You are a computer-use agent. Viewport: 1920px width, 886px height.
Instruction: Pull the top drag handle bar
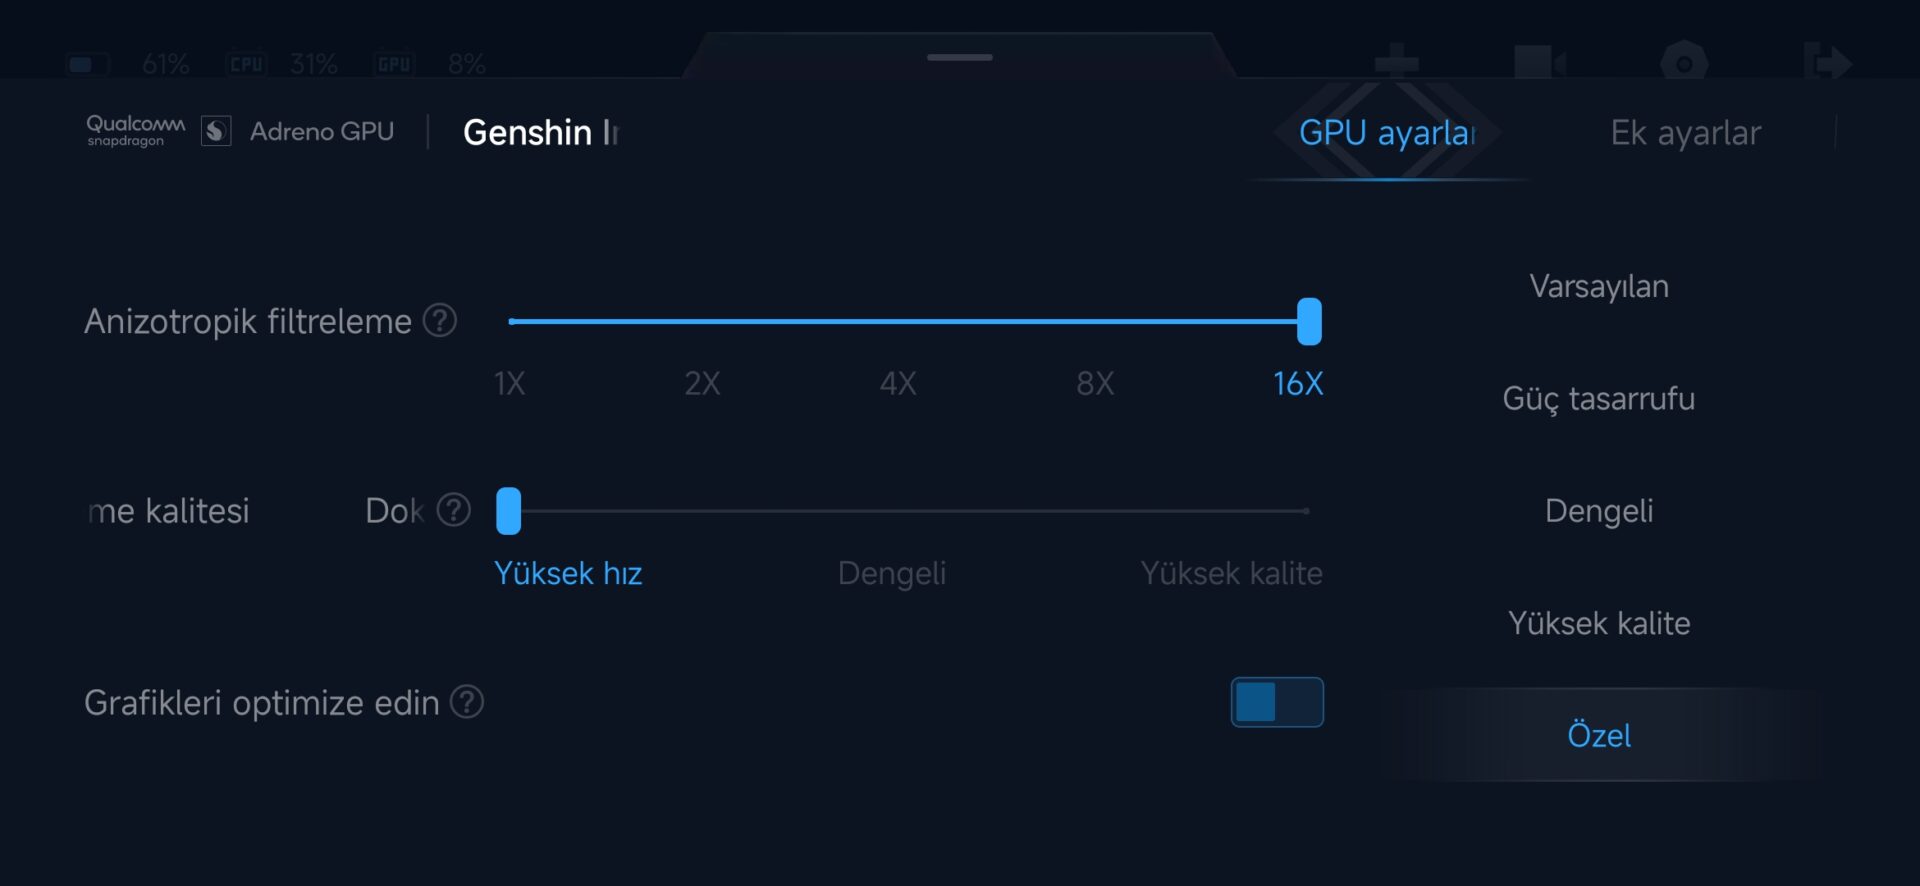click(959, 57)
